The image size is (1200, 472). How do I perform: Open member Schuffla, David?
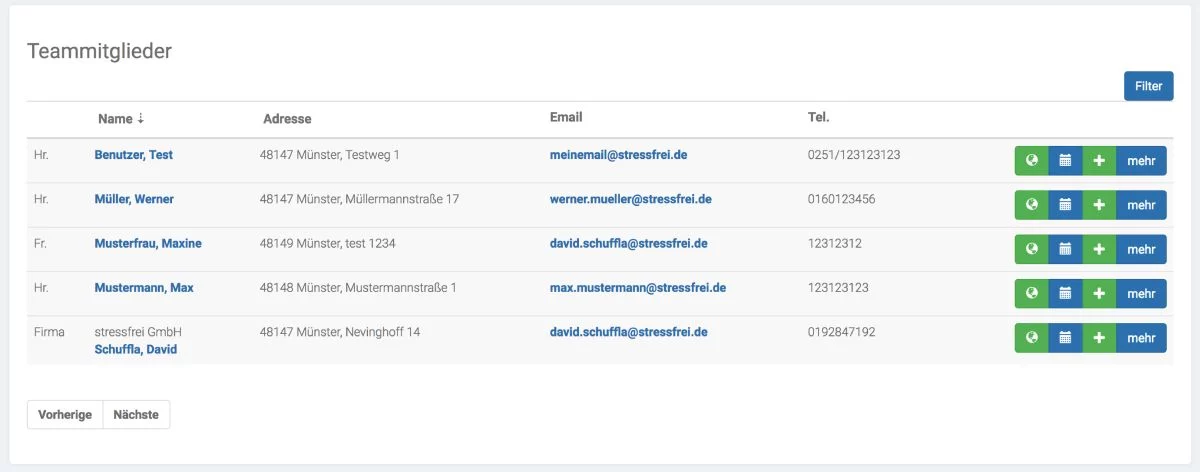pyautogui.click(x=136, y=349)
